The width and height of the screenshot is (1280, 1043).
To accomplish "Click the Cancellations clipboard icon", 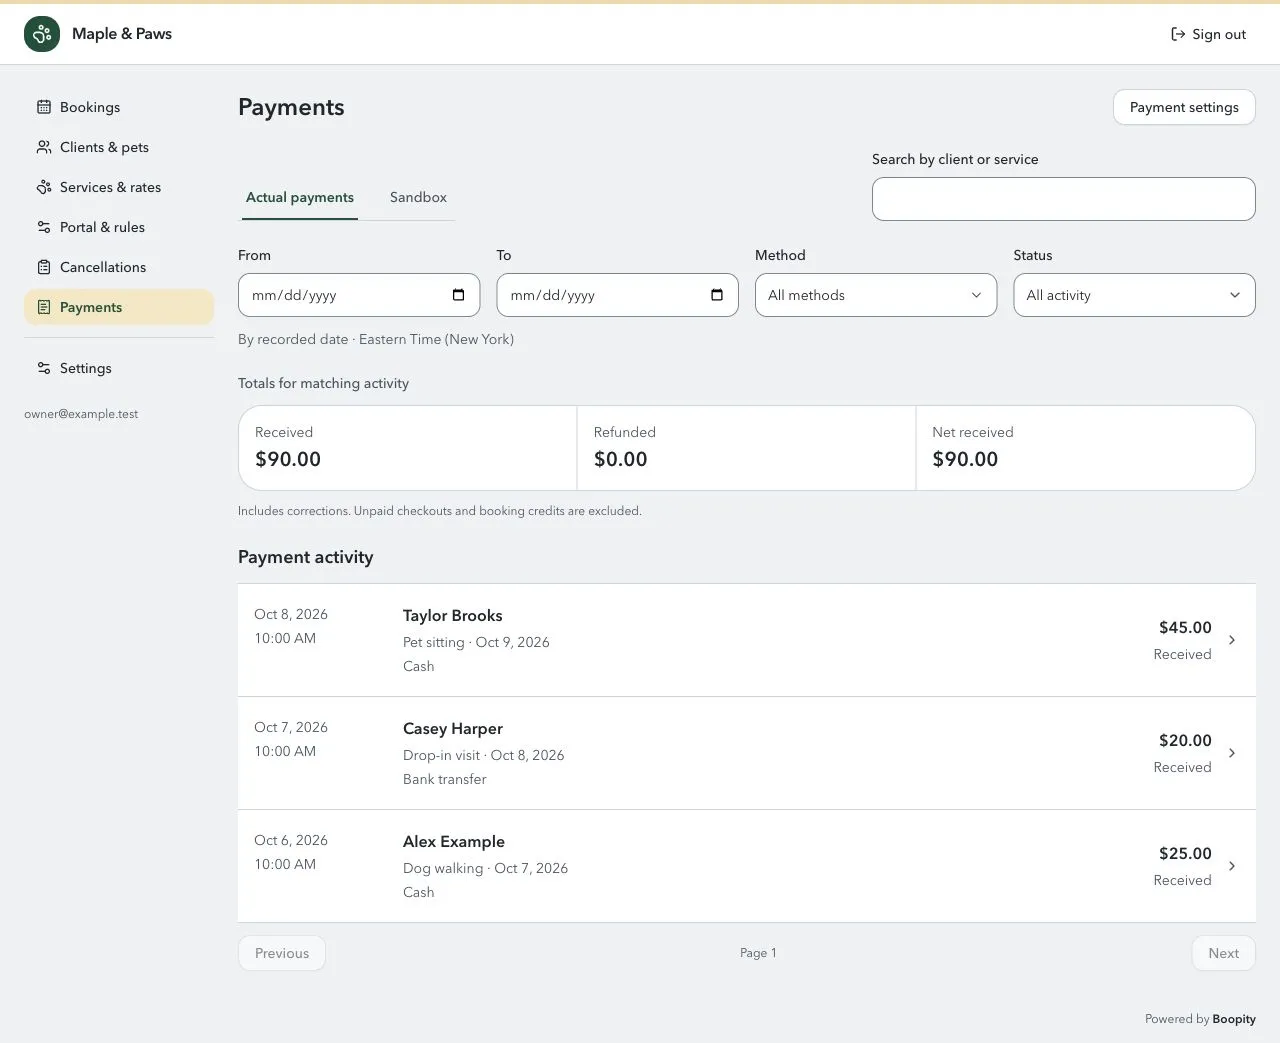I will click(x=44, y=267).
